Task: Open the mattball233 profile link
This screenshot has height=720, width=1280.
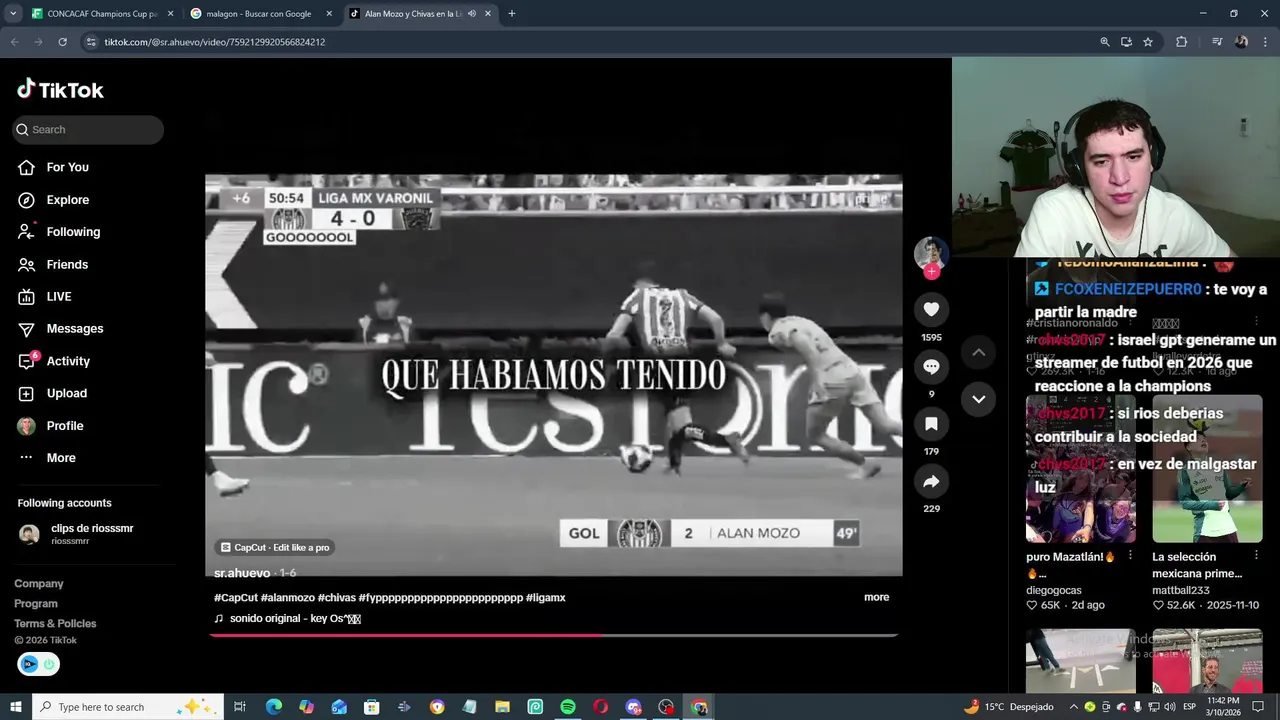Action: pyautogui.click(x=1181, y=590)
